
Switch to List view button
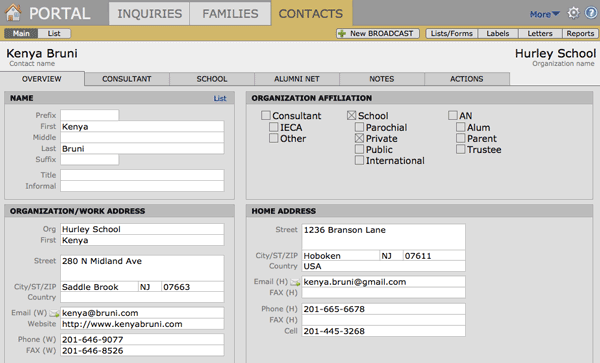54,34
